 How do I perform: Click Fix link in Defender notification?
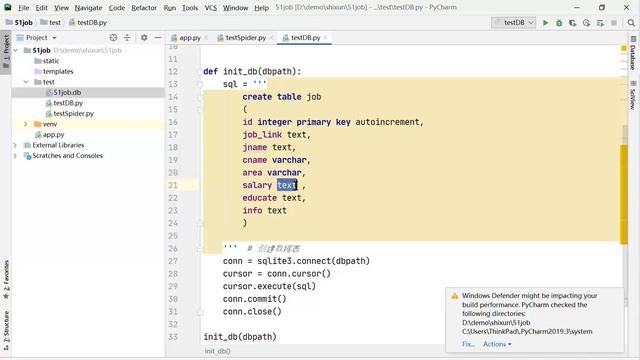(468, 344)
